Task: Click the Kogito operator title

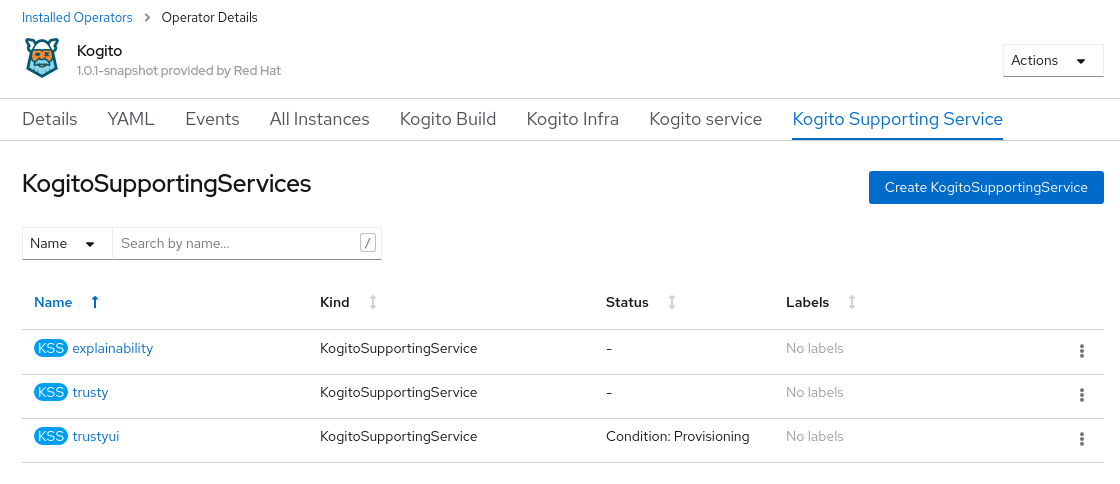Action: (99, 51)
